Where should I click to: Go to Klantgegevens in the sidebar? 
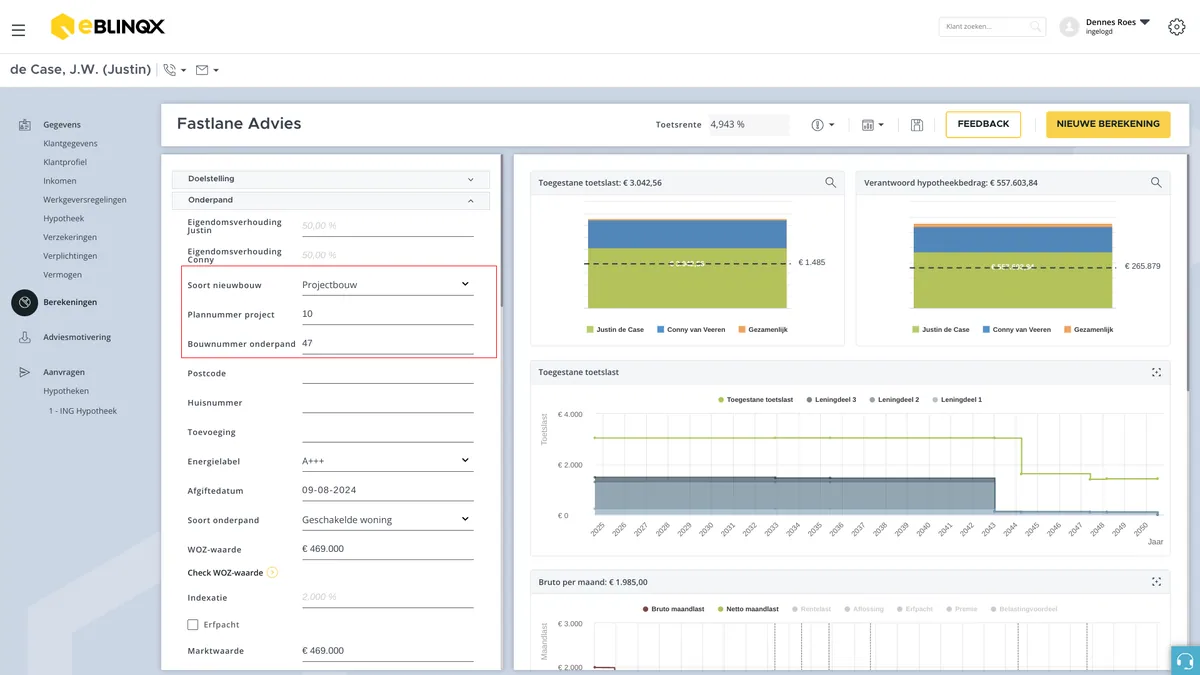(x=70, y=144)
